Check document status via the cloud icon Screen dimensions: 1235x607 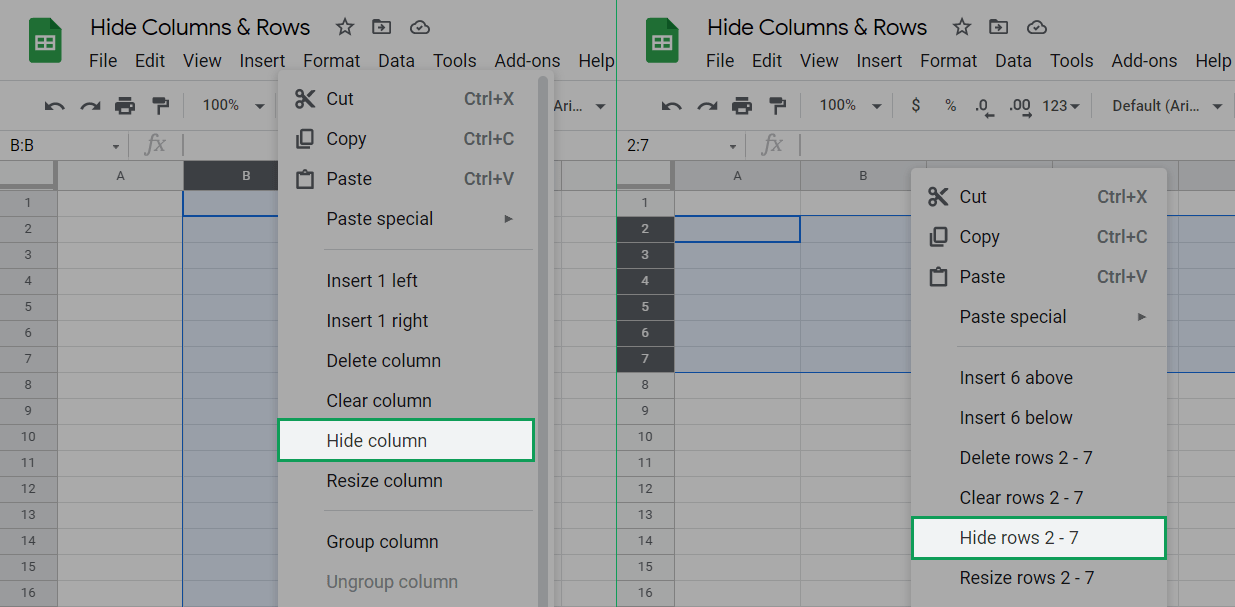click(x=419, y=27)
